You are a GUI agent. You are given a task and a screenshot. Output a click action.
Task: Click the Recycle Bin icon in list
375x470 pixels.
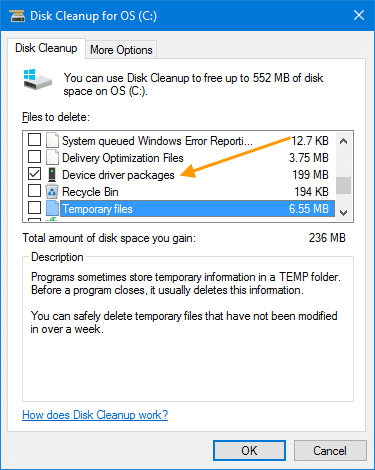coord(52,192)
